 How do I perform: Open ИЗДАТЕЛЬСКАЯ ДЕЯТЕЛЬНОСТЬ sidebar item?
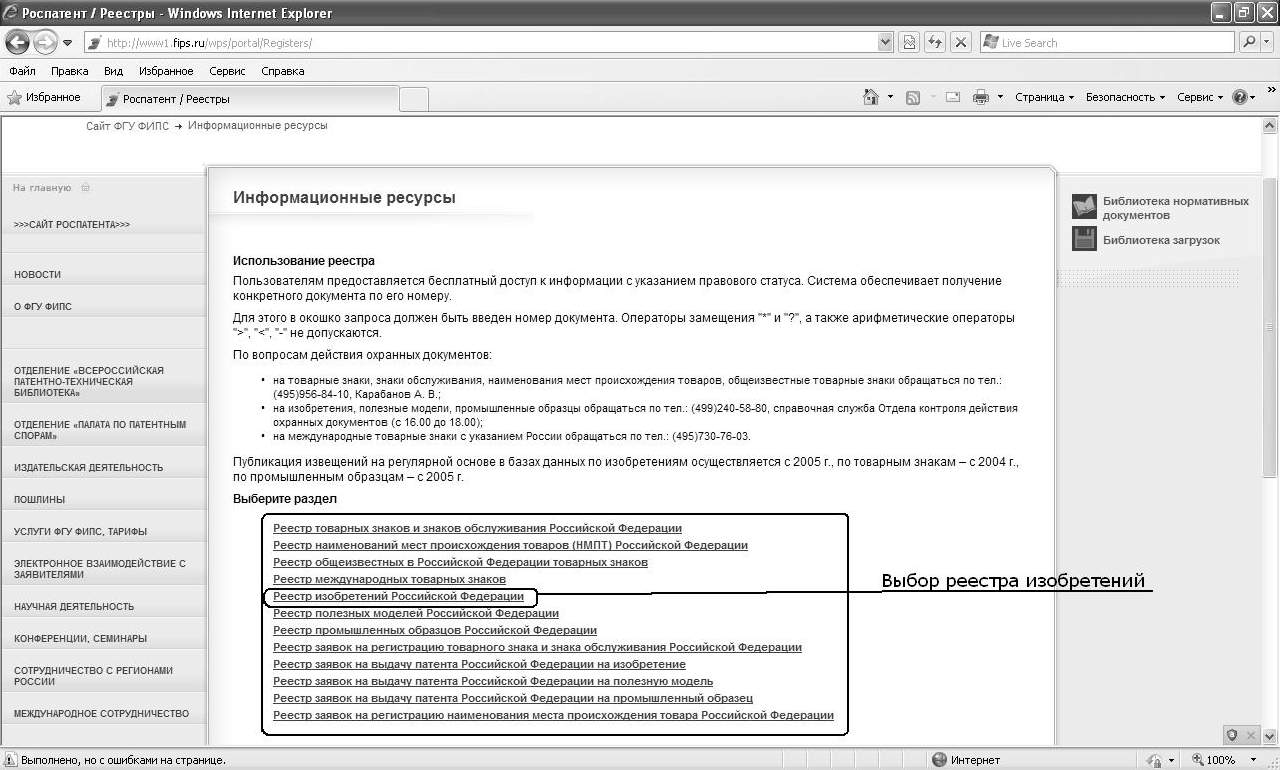(88, 468)
